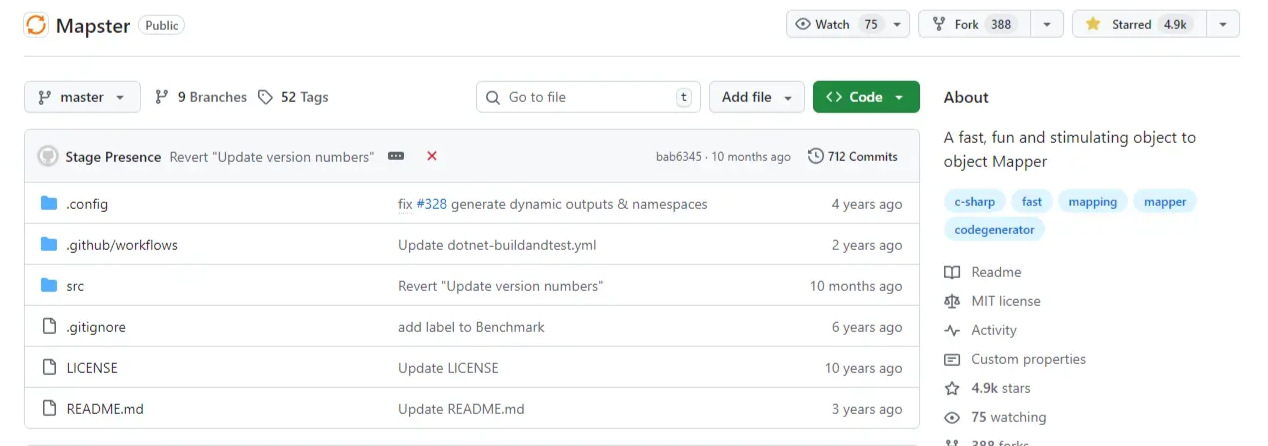Open the Add file dropdown
The height and width of the screenshot is (446, 1268).
756,97
